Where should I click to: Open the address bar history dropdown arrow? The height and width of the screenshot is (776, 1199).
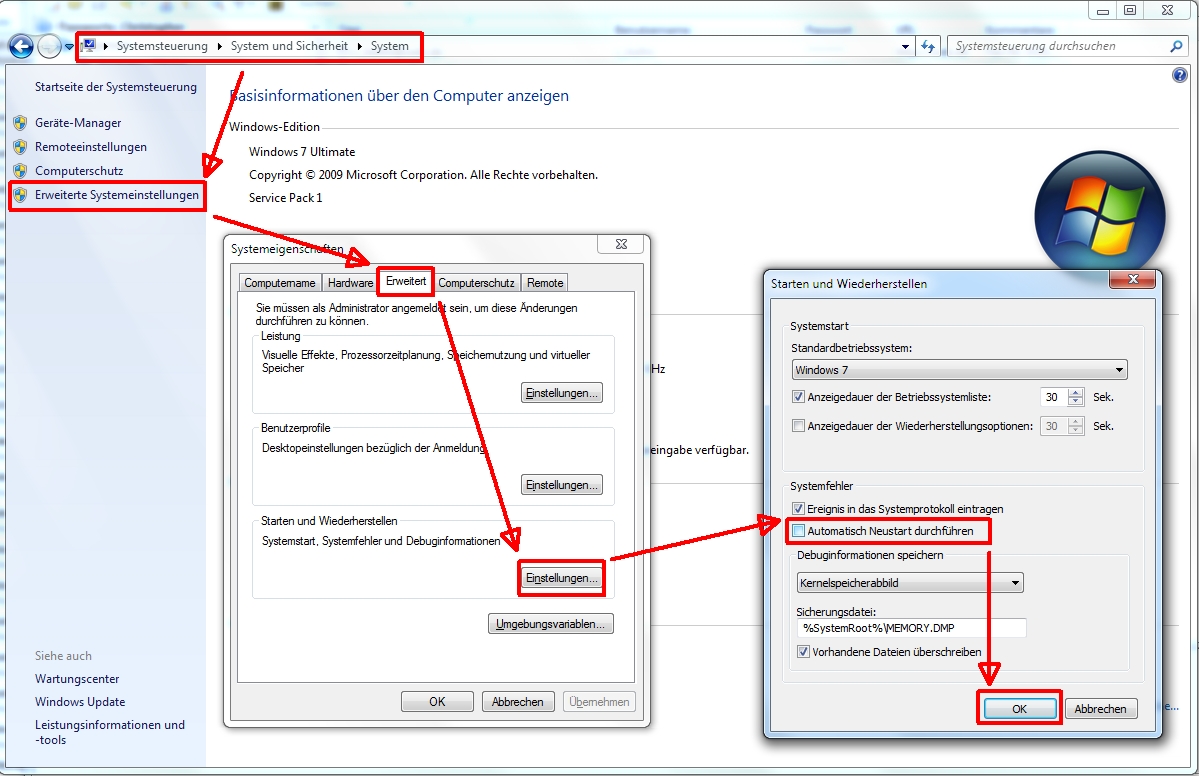[x=905, y=47]
